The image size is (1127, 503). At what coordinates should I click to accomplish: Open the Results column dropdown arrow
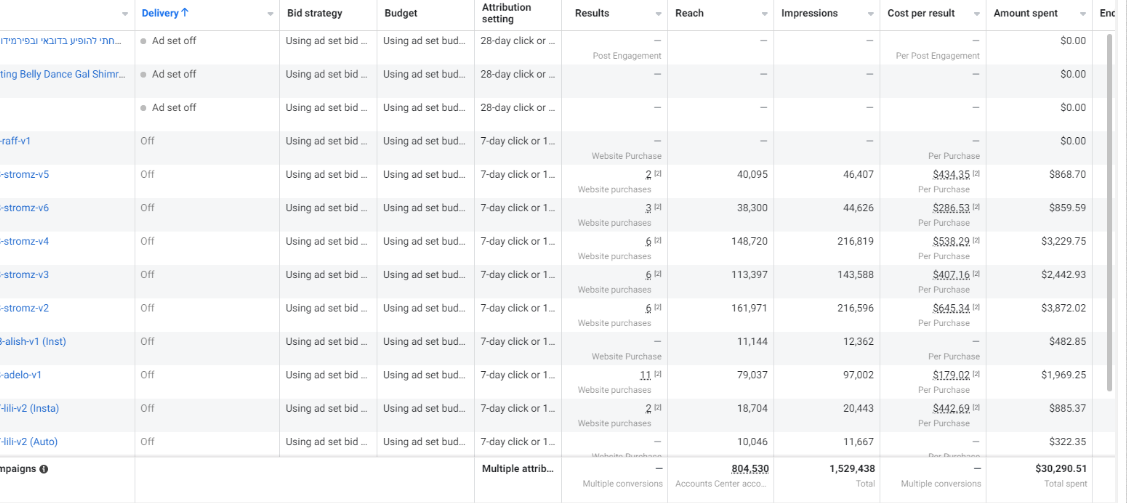click(x=658, y=14)
